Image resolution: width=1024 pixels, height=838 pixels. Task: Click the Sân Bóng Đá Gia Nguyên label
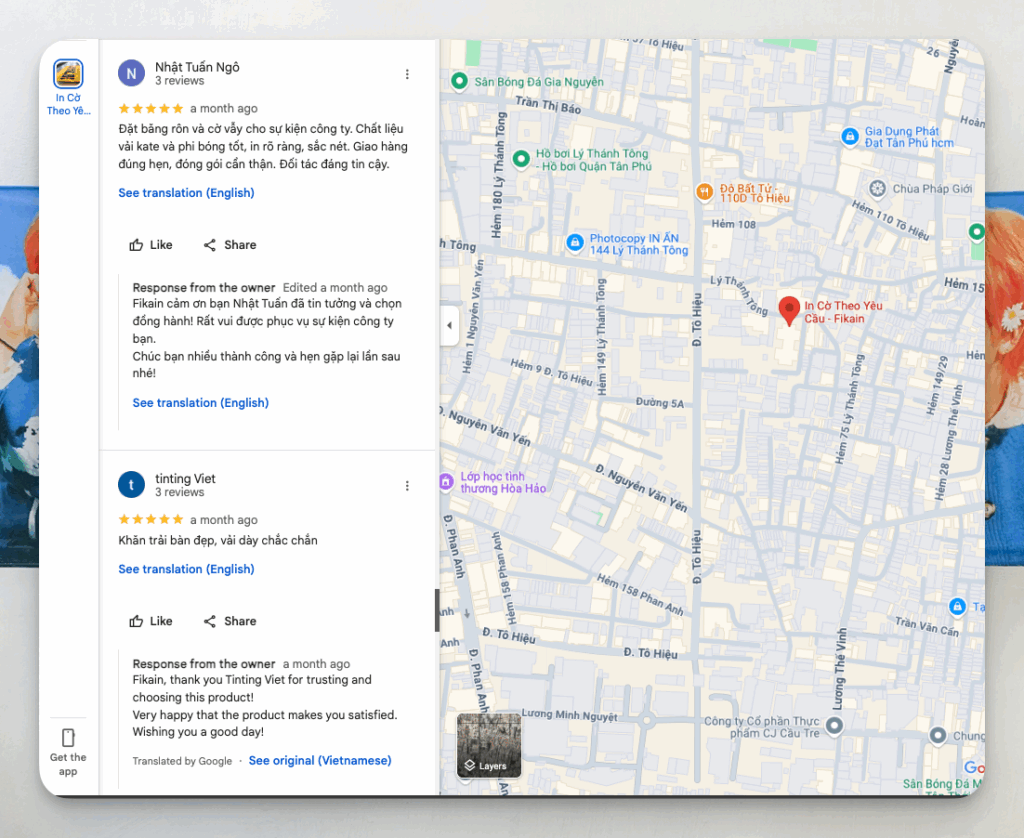coord(539,82)
